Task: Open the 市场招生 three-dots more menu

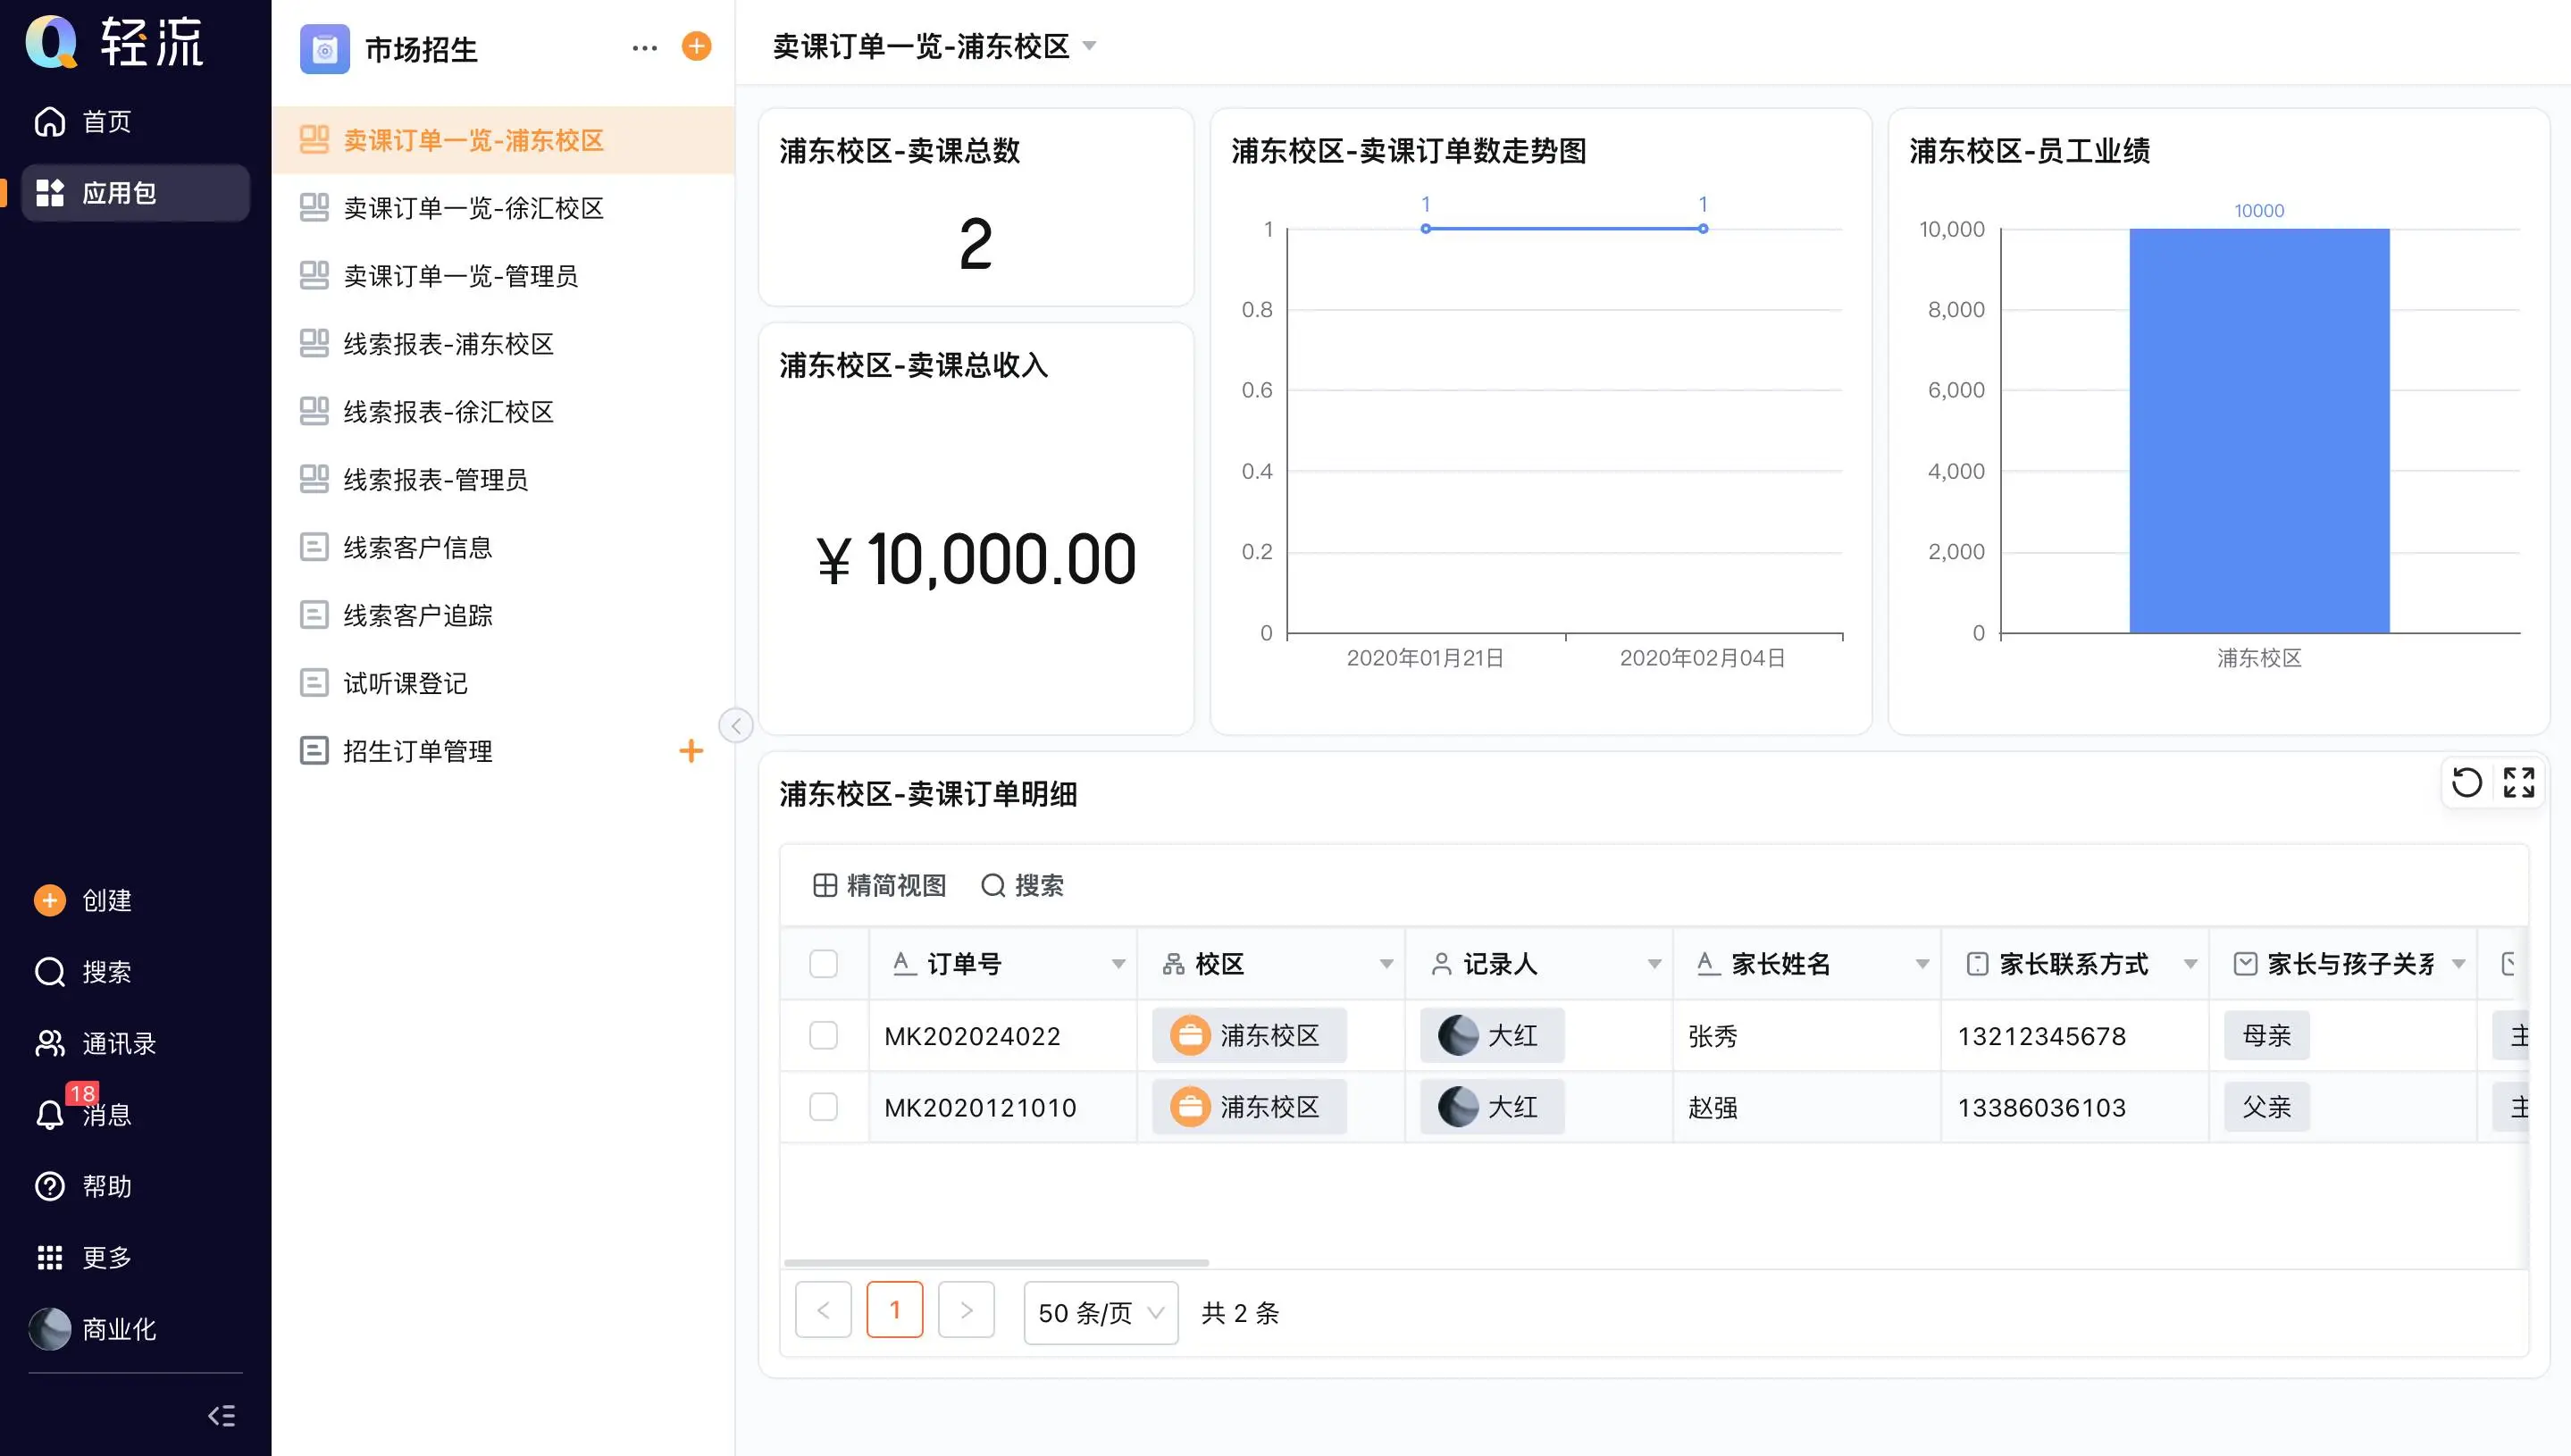Action: click(x=645, y=47)
